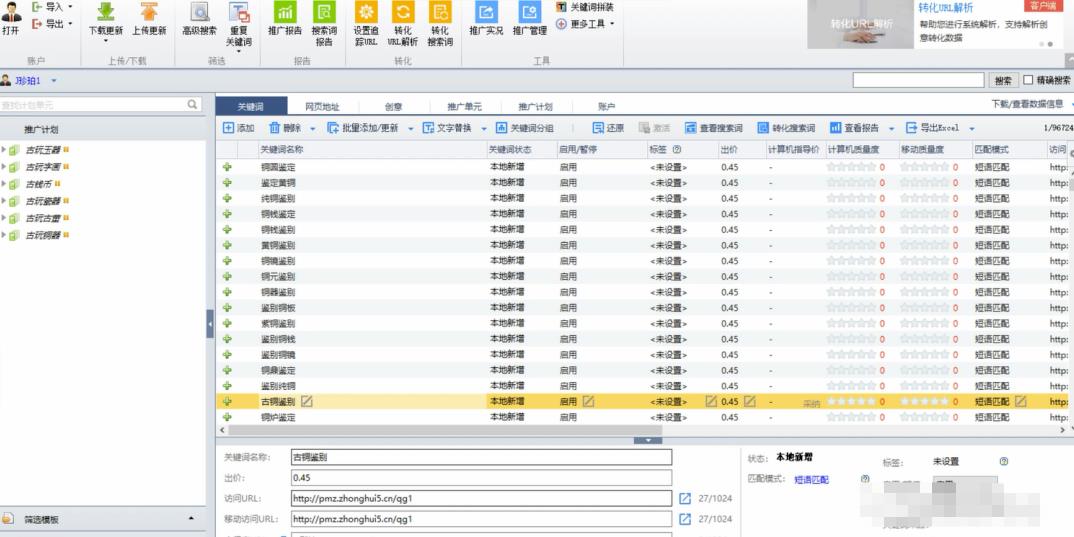This screenshot has height=537, width=1074.
Task: Click the search magnifier in plan search box
Action: 193,105
